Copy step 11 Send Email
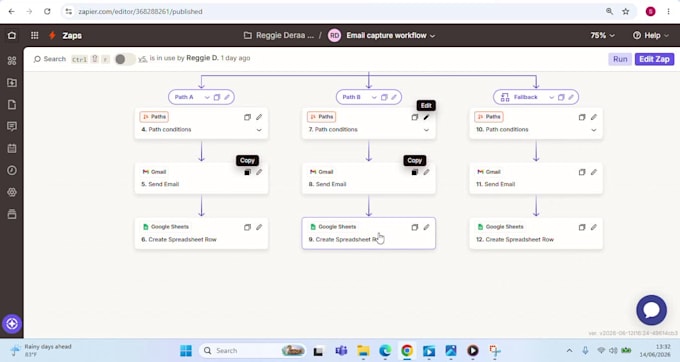The image size is (680, 362). pyautogui.click(x=582, y=172)
